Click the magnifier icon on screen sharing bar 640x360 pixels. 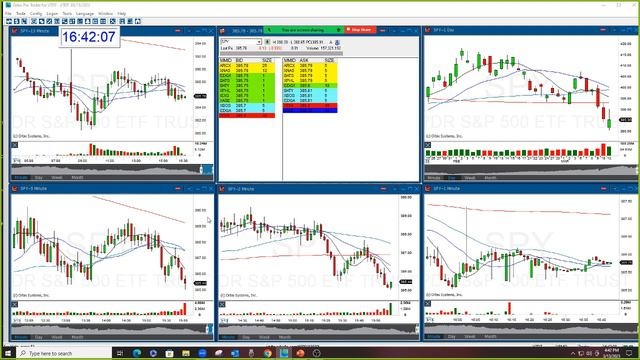pos(269,30)
